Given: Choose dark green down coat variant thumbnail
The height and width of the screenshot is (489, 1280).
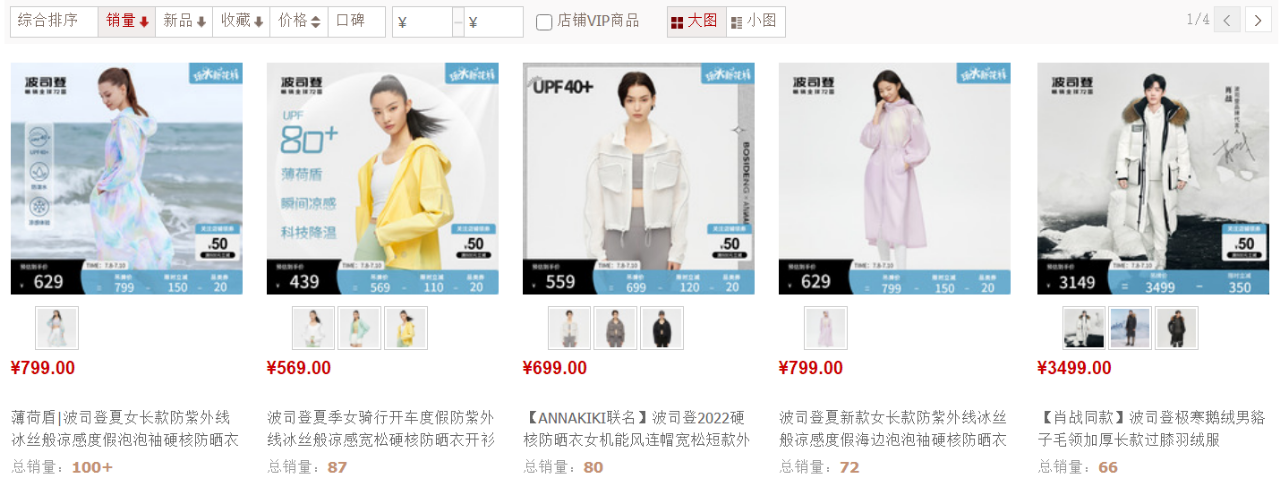Looking at the screenshot, I should pyautogui.click(x=1177, y=328).
